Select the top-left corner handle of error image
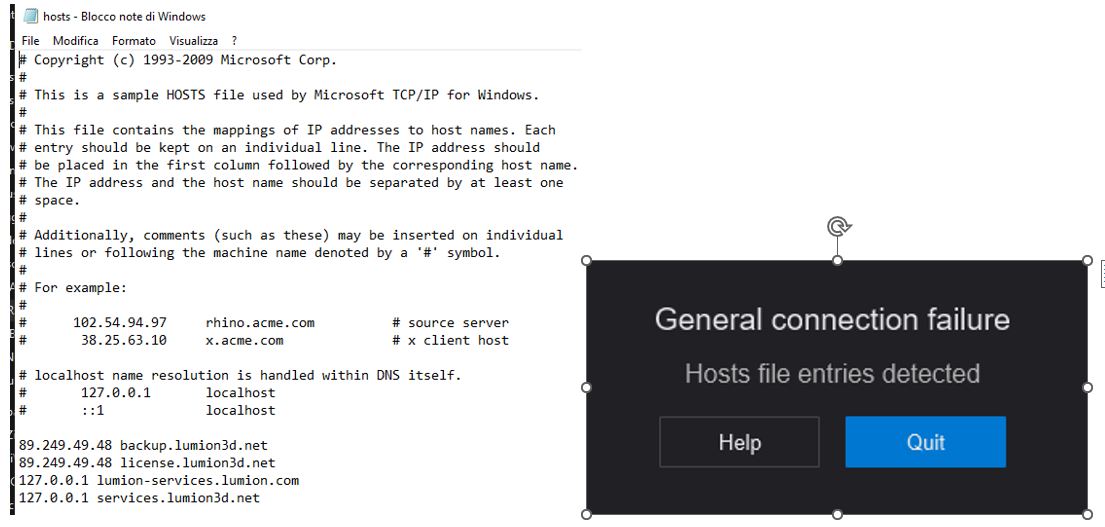 (x=586, y=260)
